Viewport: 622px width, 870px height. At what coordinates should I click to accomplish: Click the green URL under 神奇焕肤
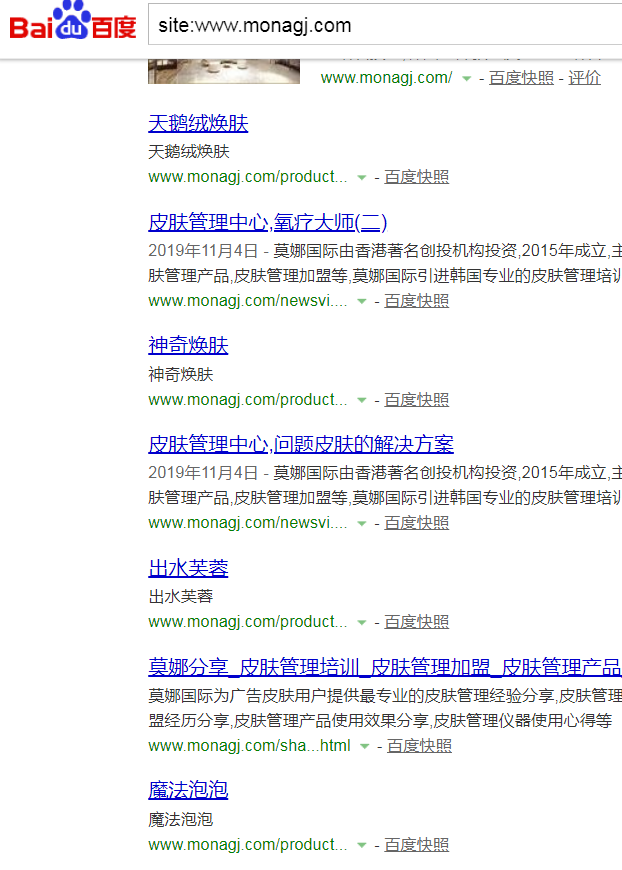(247, 399)
